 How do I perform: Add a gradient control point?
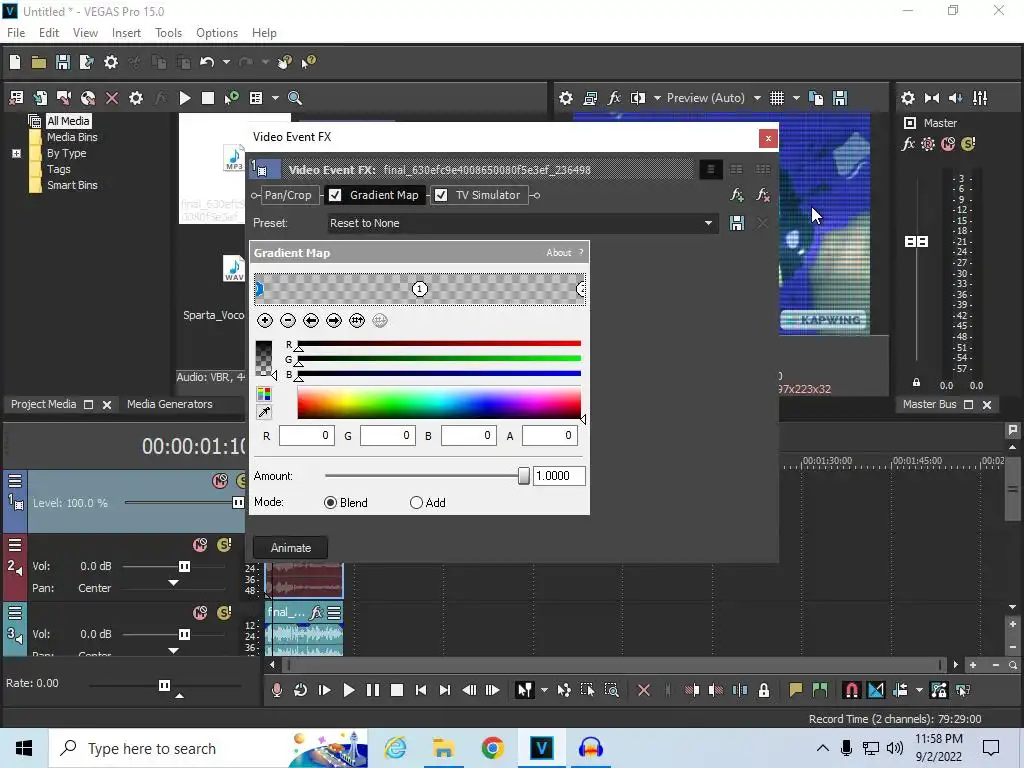[x=264, y=320]
